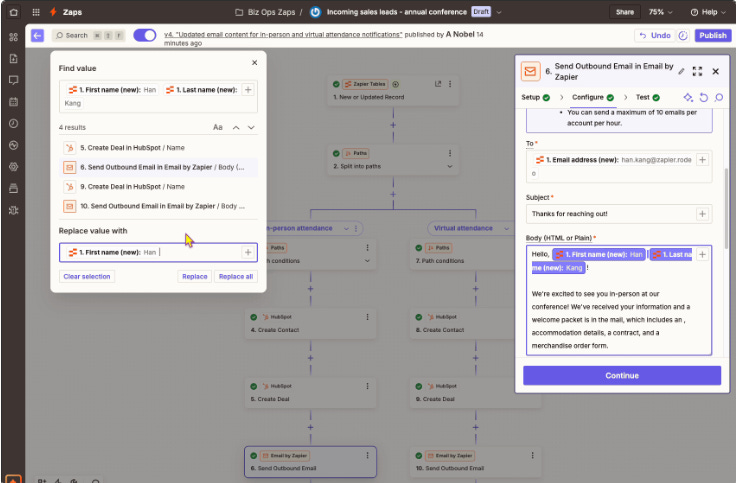Select result 9. Create Deal in HubSpot / Name
The width and height of the screenshot is (736, 483).
click(158, 187)
